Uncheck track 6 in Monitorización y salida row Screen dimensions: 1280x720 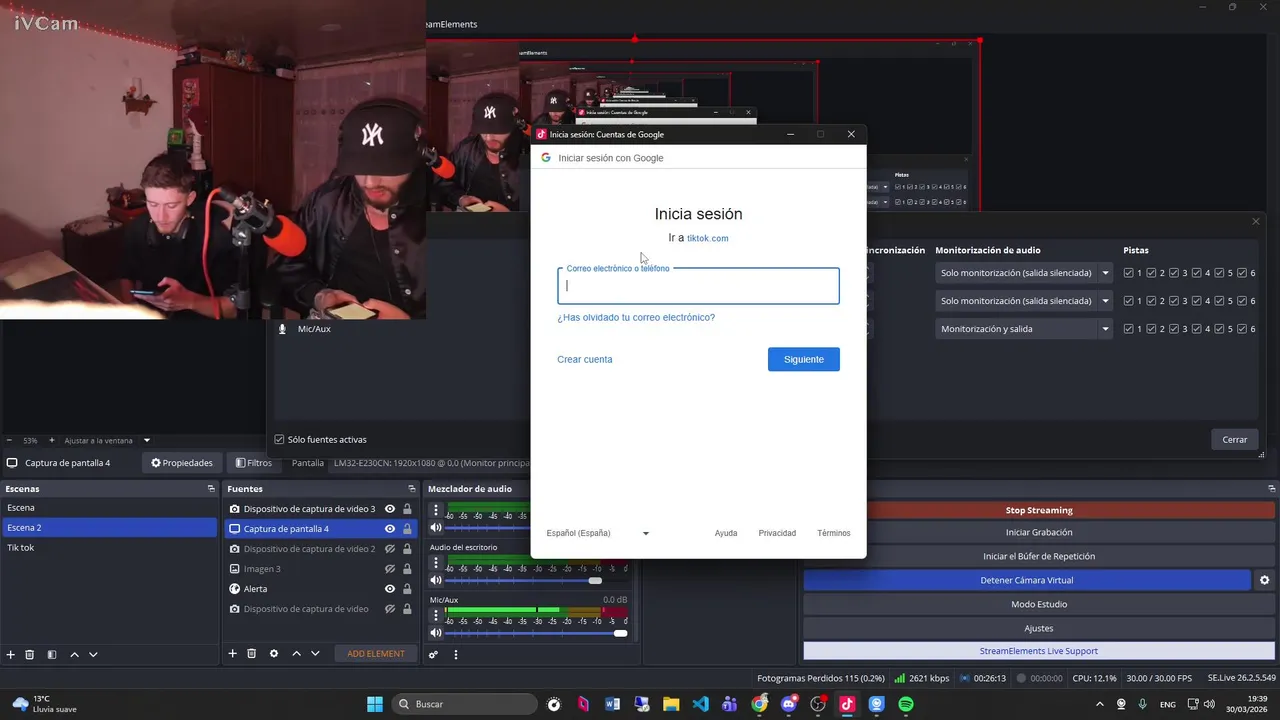click(x=1242, y=329)
